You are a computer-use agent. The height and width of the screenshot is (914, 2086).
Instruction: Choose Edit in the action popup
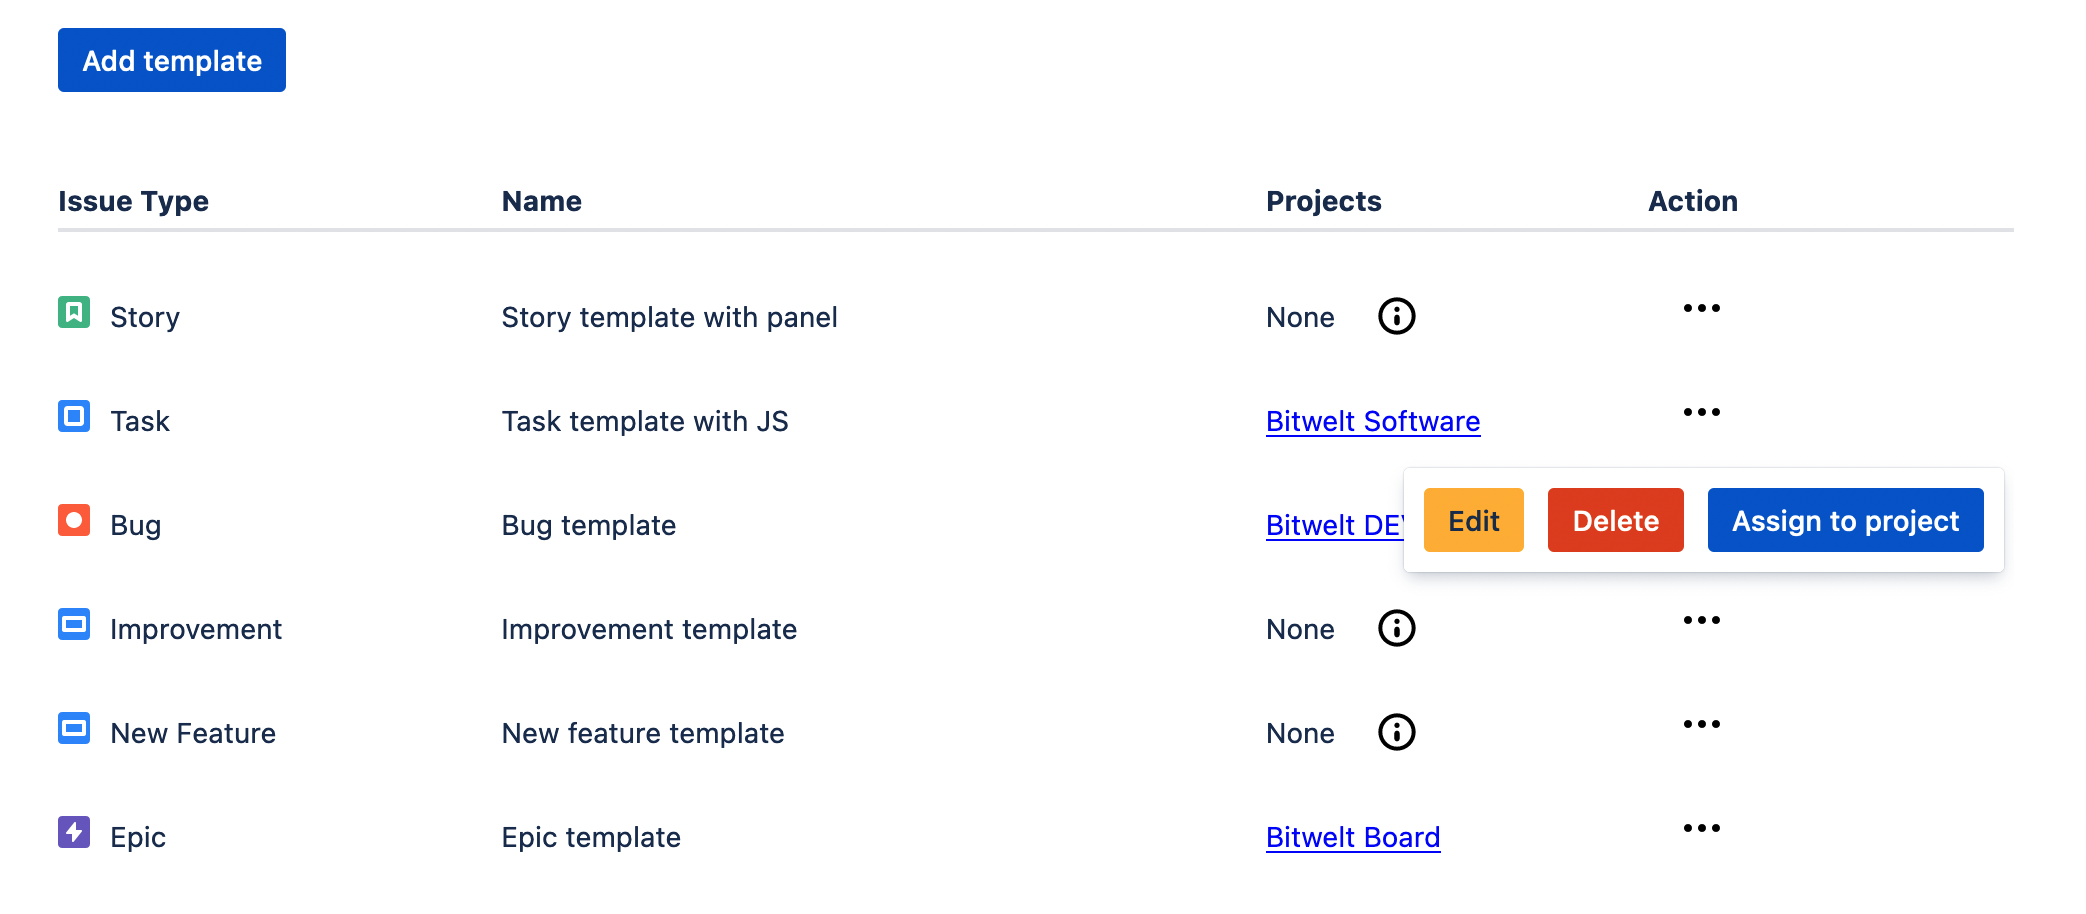pos(1473,521)
